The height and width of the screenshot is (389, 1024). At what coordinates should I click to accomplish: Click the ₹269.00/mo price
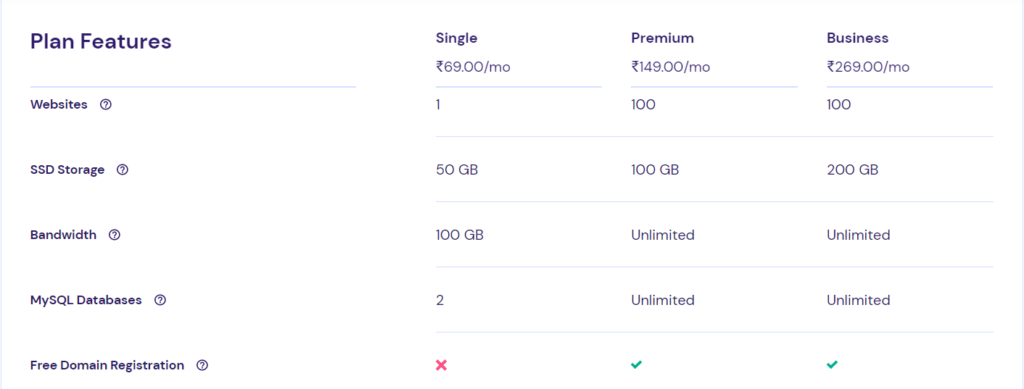[x=868, y=67]
